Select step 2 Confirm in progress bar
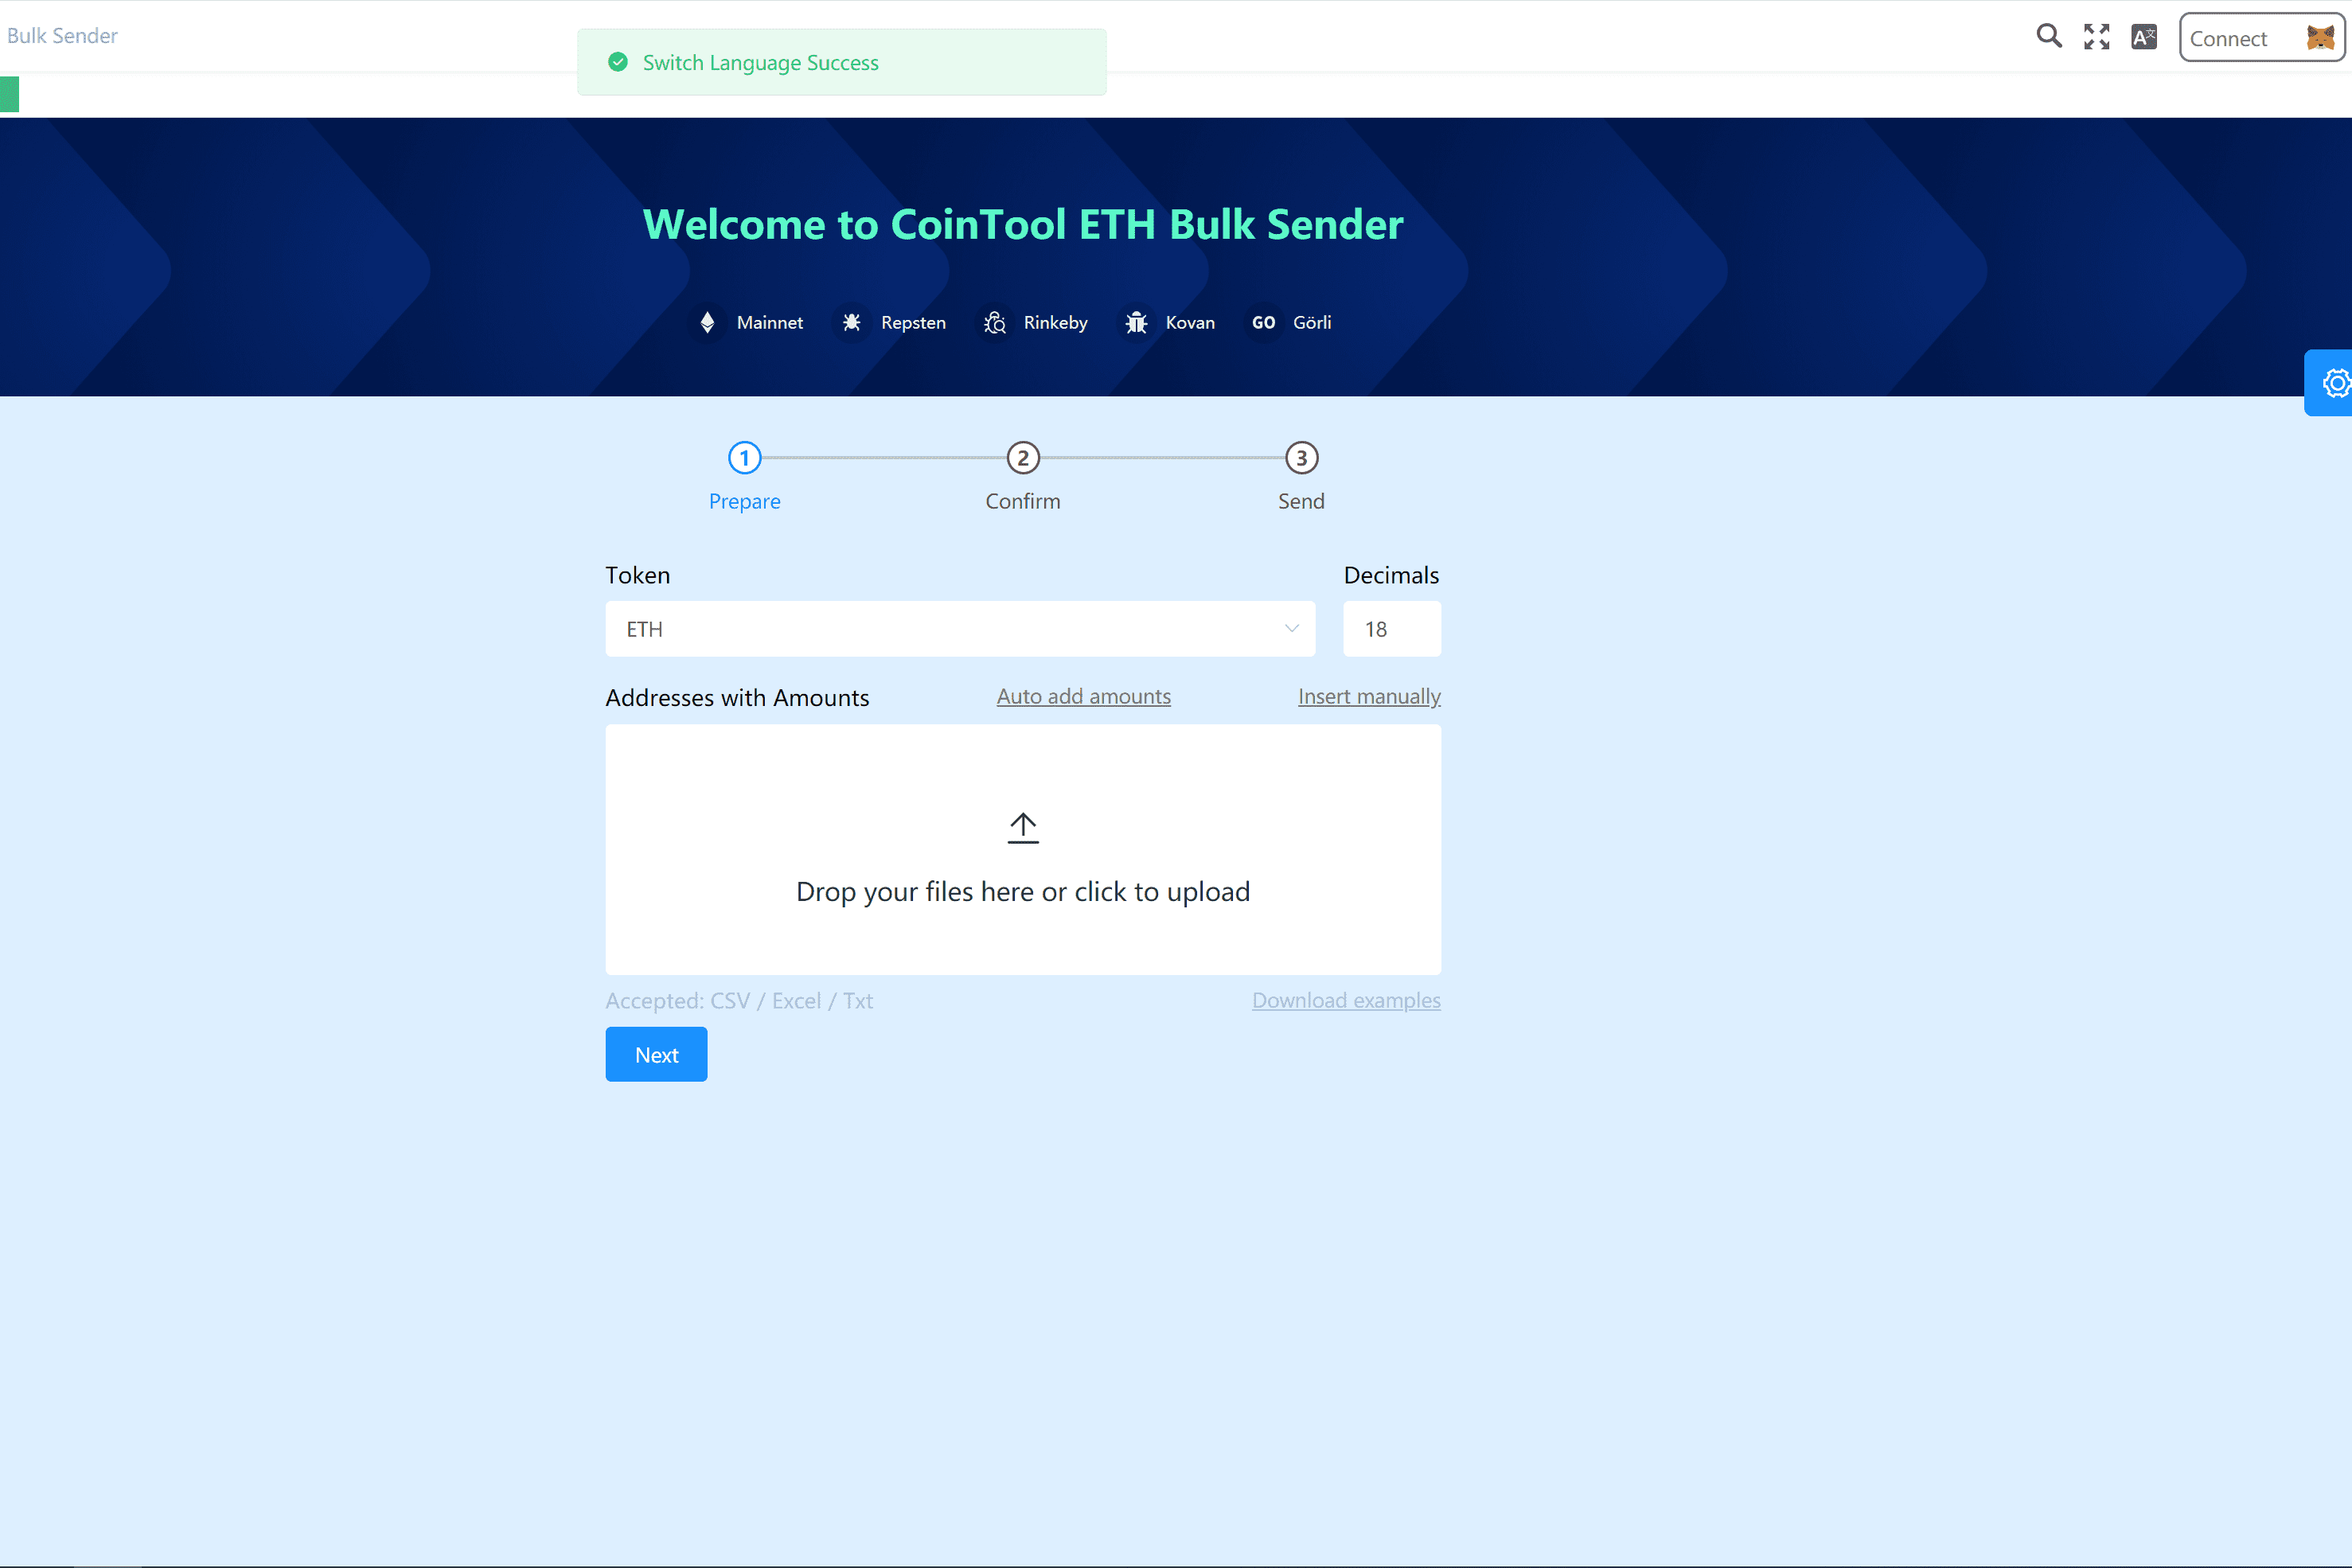Viewport: 2352px width, 1568px height. (x=1022, y=458)
